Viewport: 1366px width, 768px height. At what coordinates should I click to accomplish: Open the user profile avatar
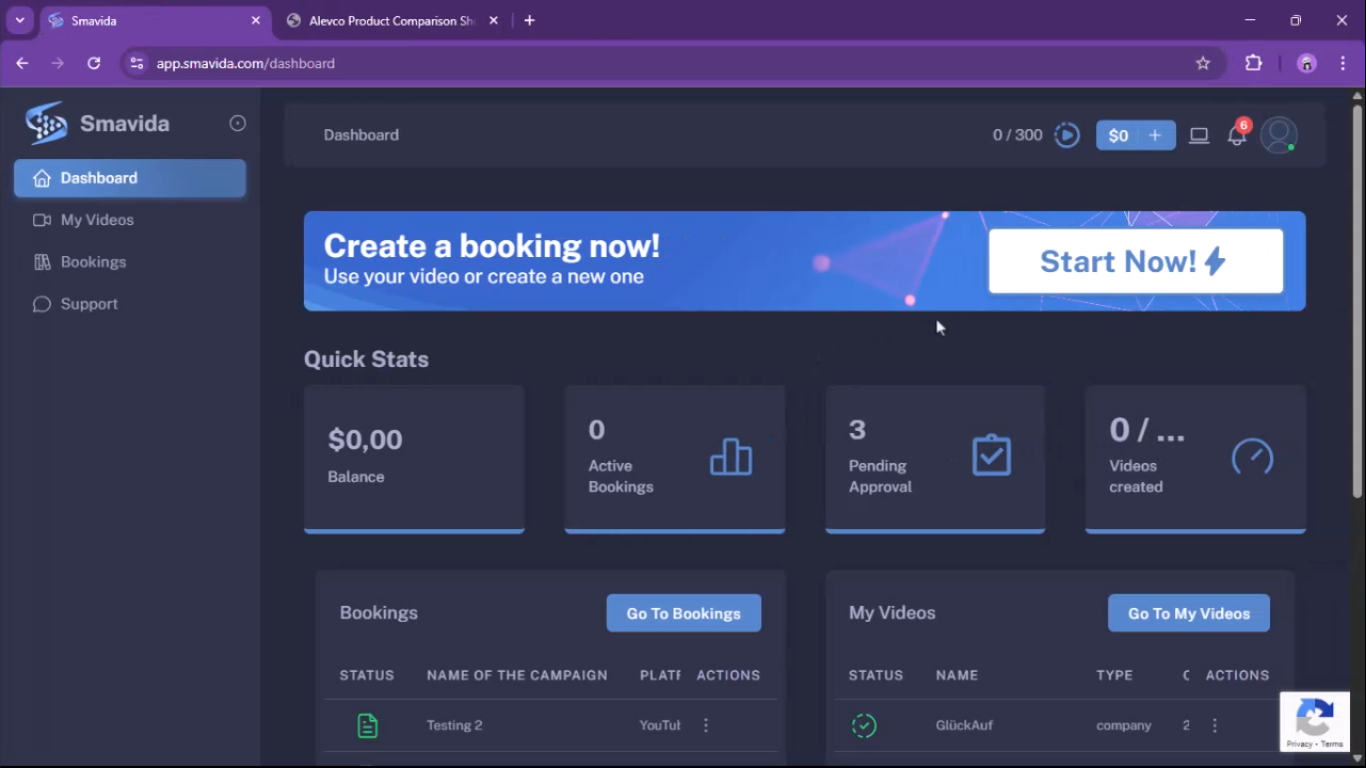click(x=1278, y=135)
